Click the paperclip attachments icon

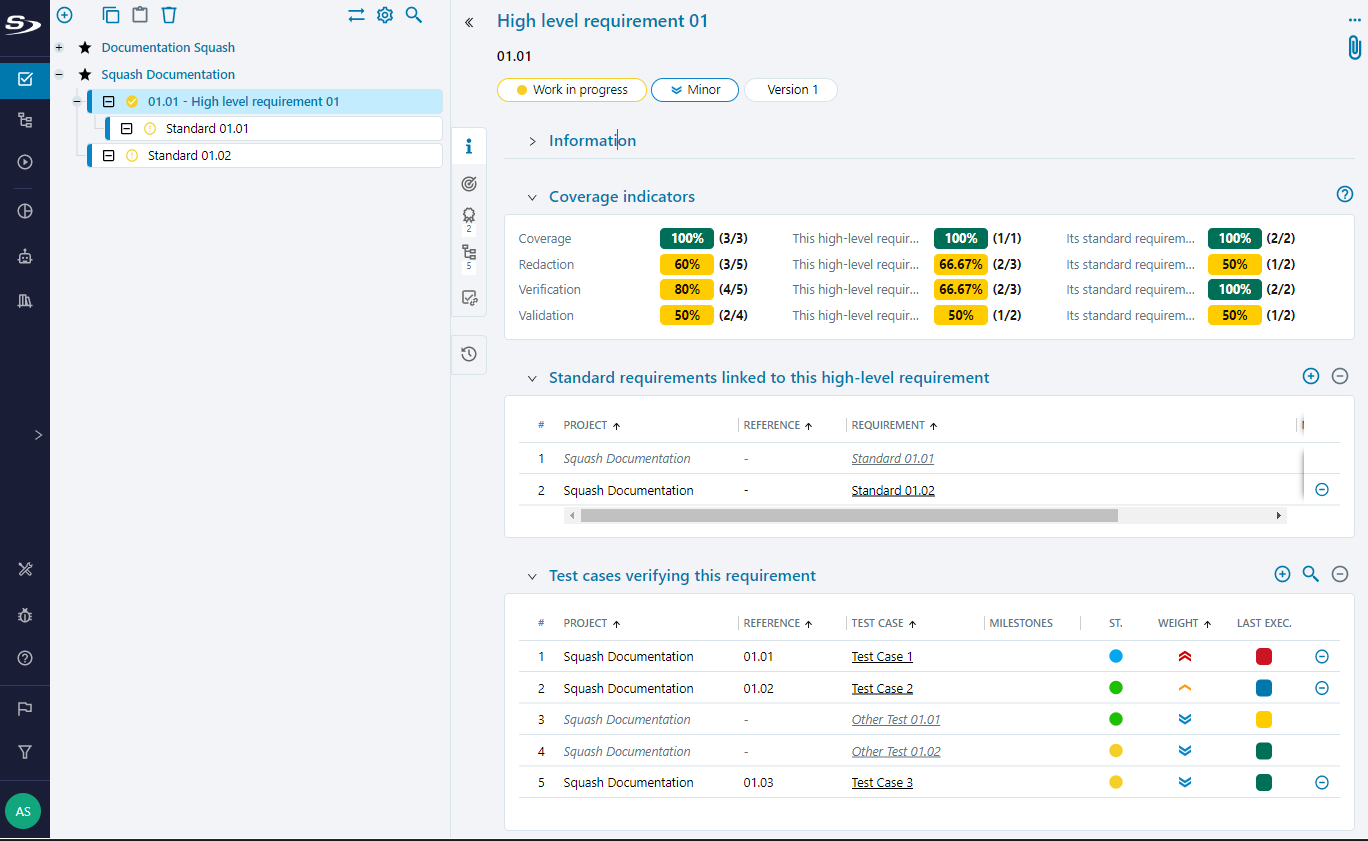[x=1354, y=47]
